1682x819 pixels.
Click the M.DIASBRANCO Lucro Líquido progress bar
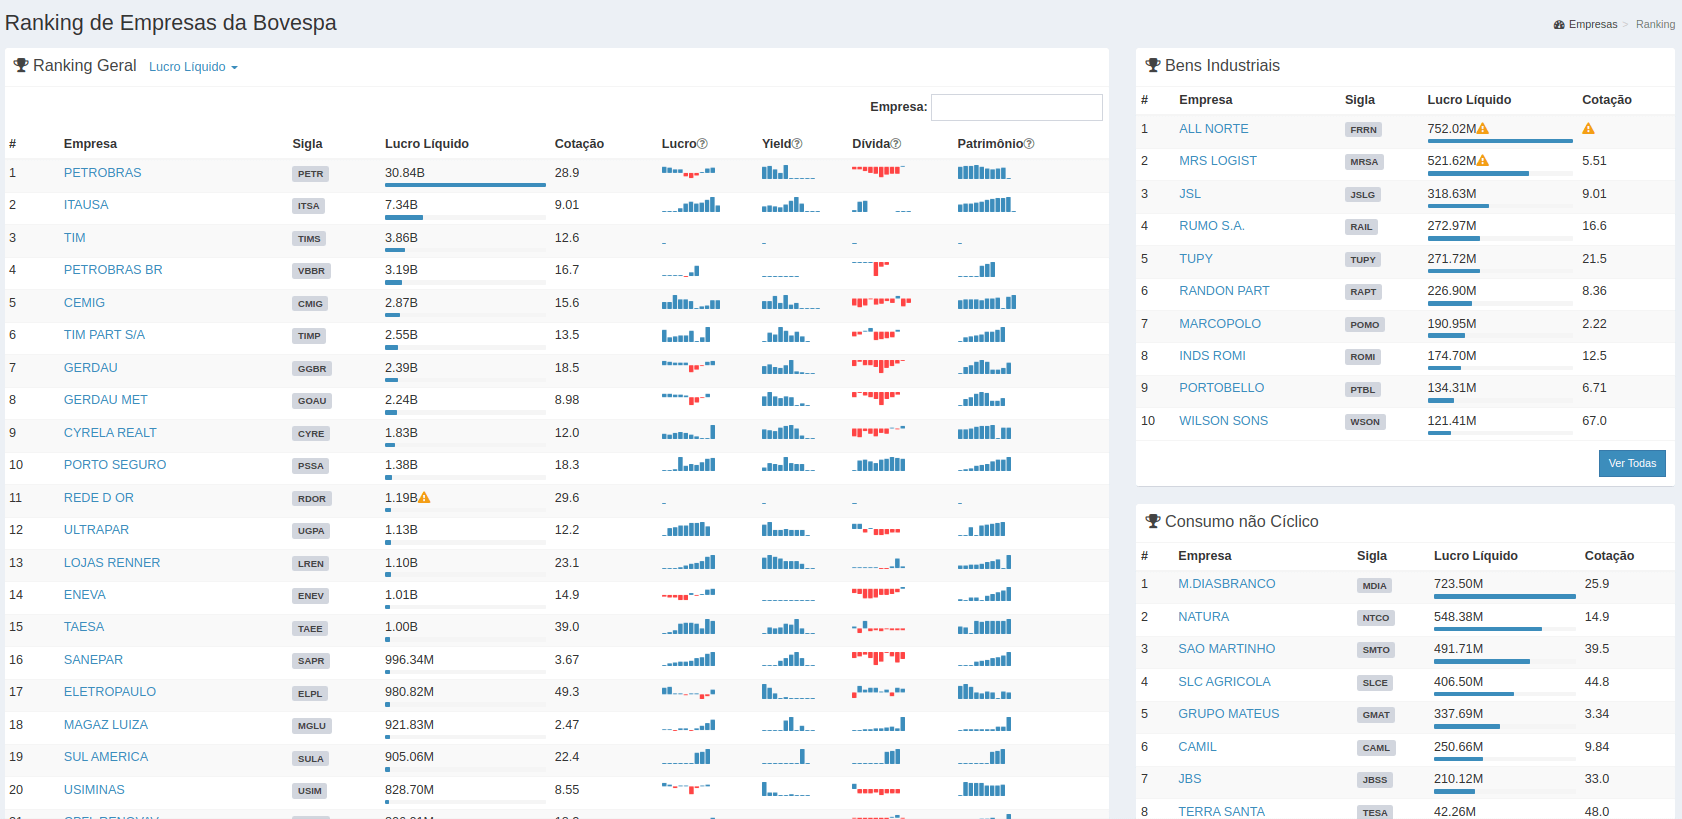coord(1505,597)
